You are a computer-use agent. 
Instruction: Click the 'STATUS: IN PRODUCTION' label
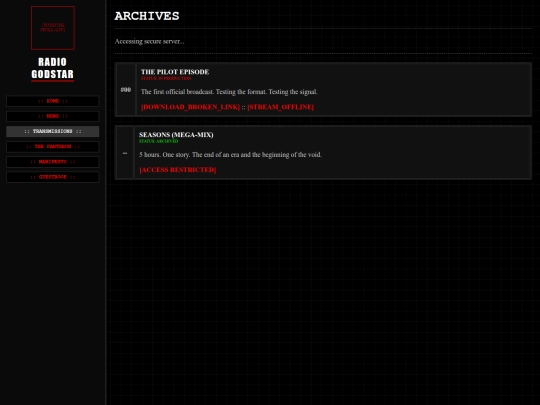(x=166, y=79)
